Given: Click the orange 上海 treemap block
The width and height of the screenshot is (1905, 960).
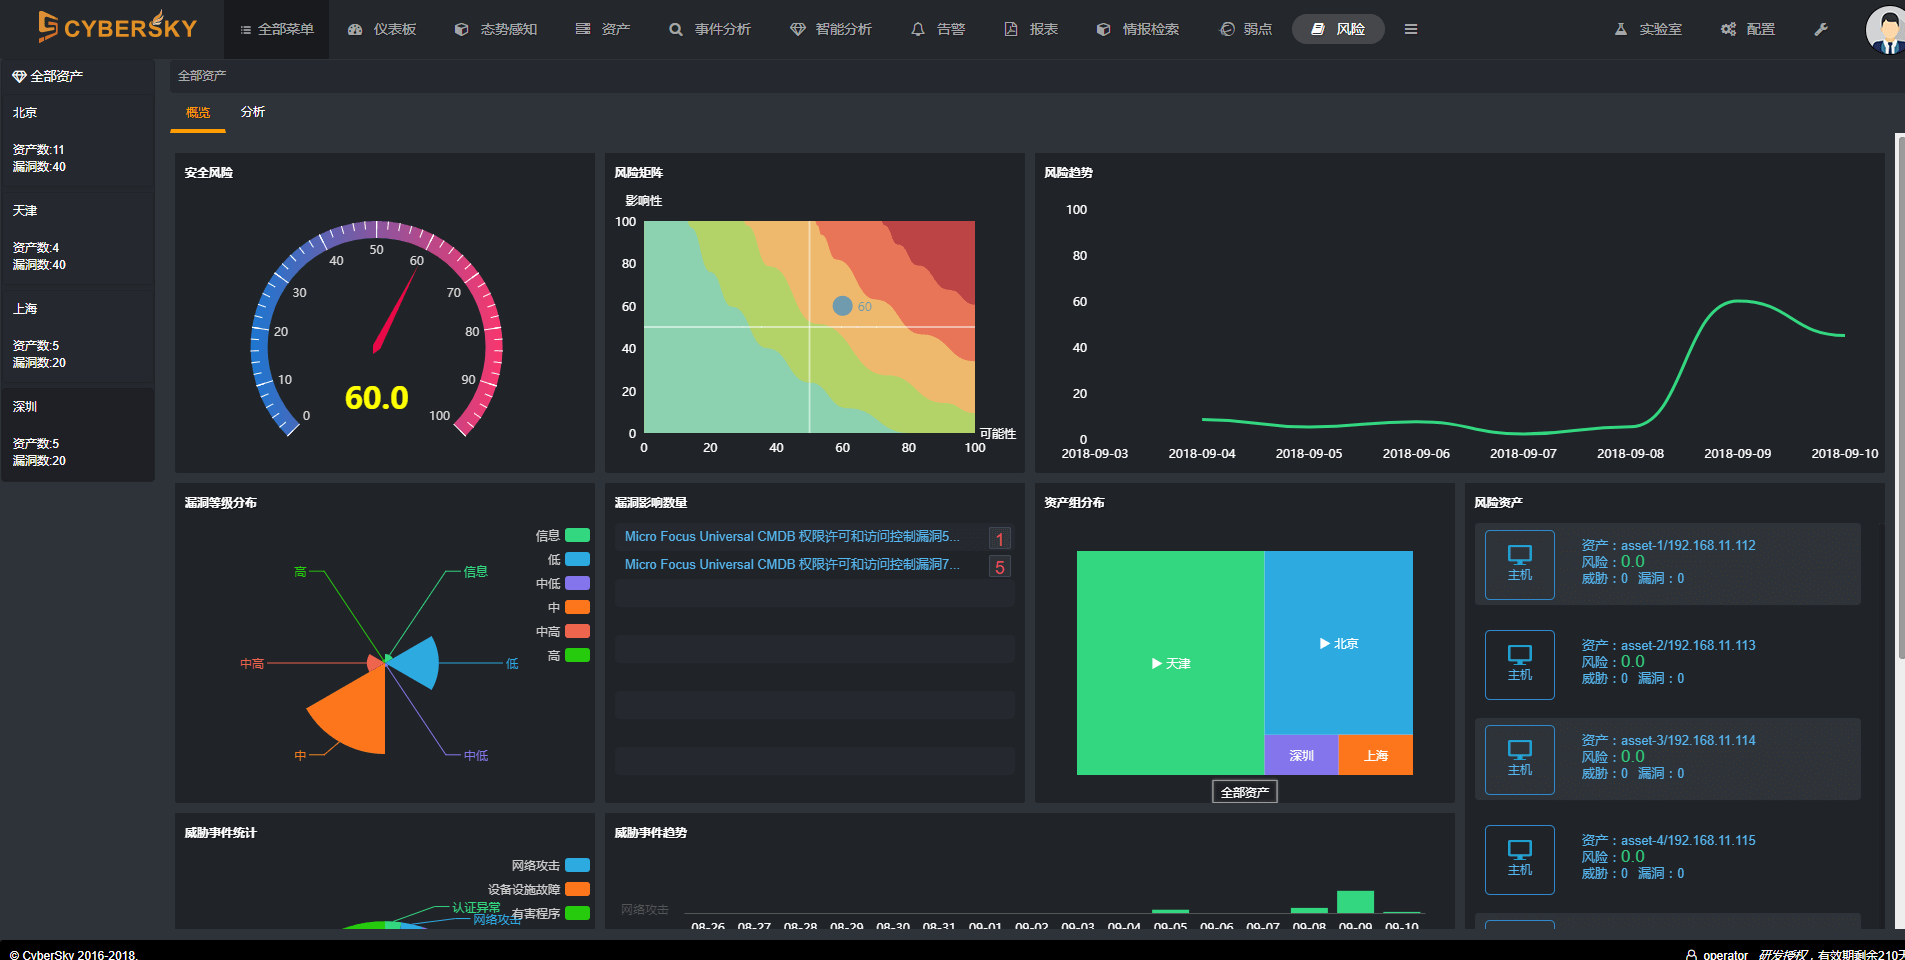Looking at the screenshot, I should click(1375, 755).
